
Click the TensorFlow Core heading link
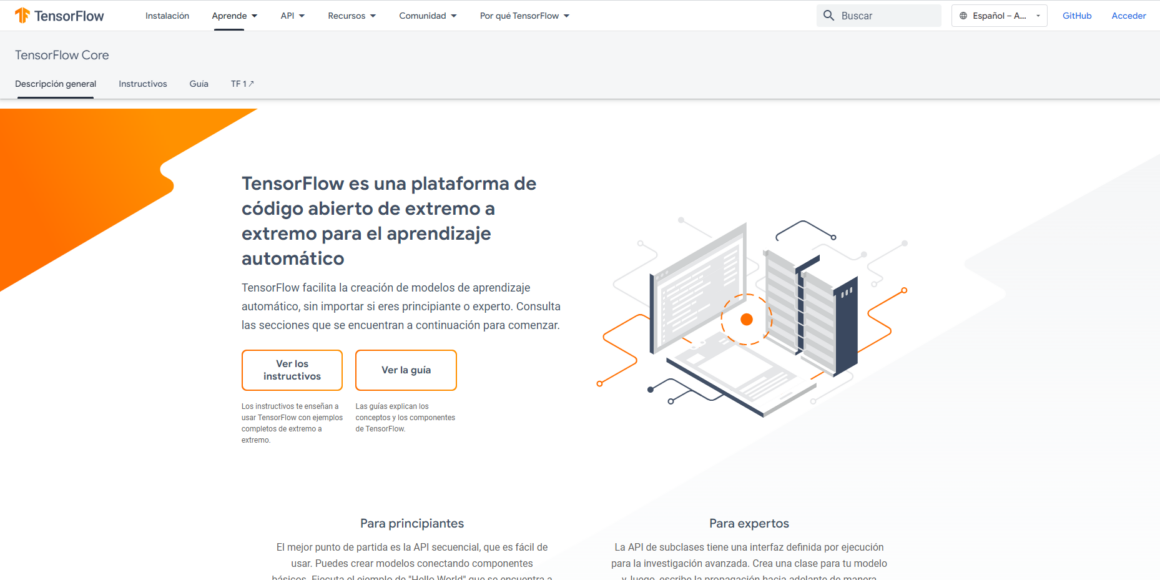click(x=62, y=54)
